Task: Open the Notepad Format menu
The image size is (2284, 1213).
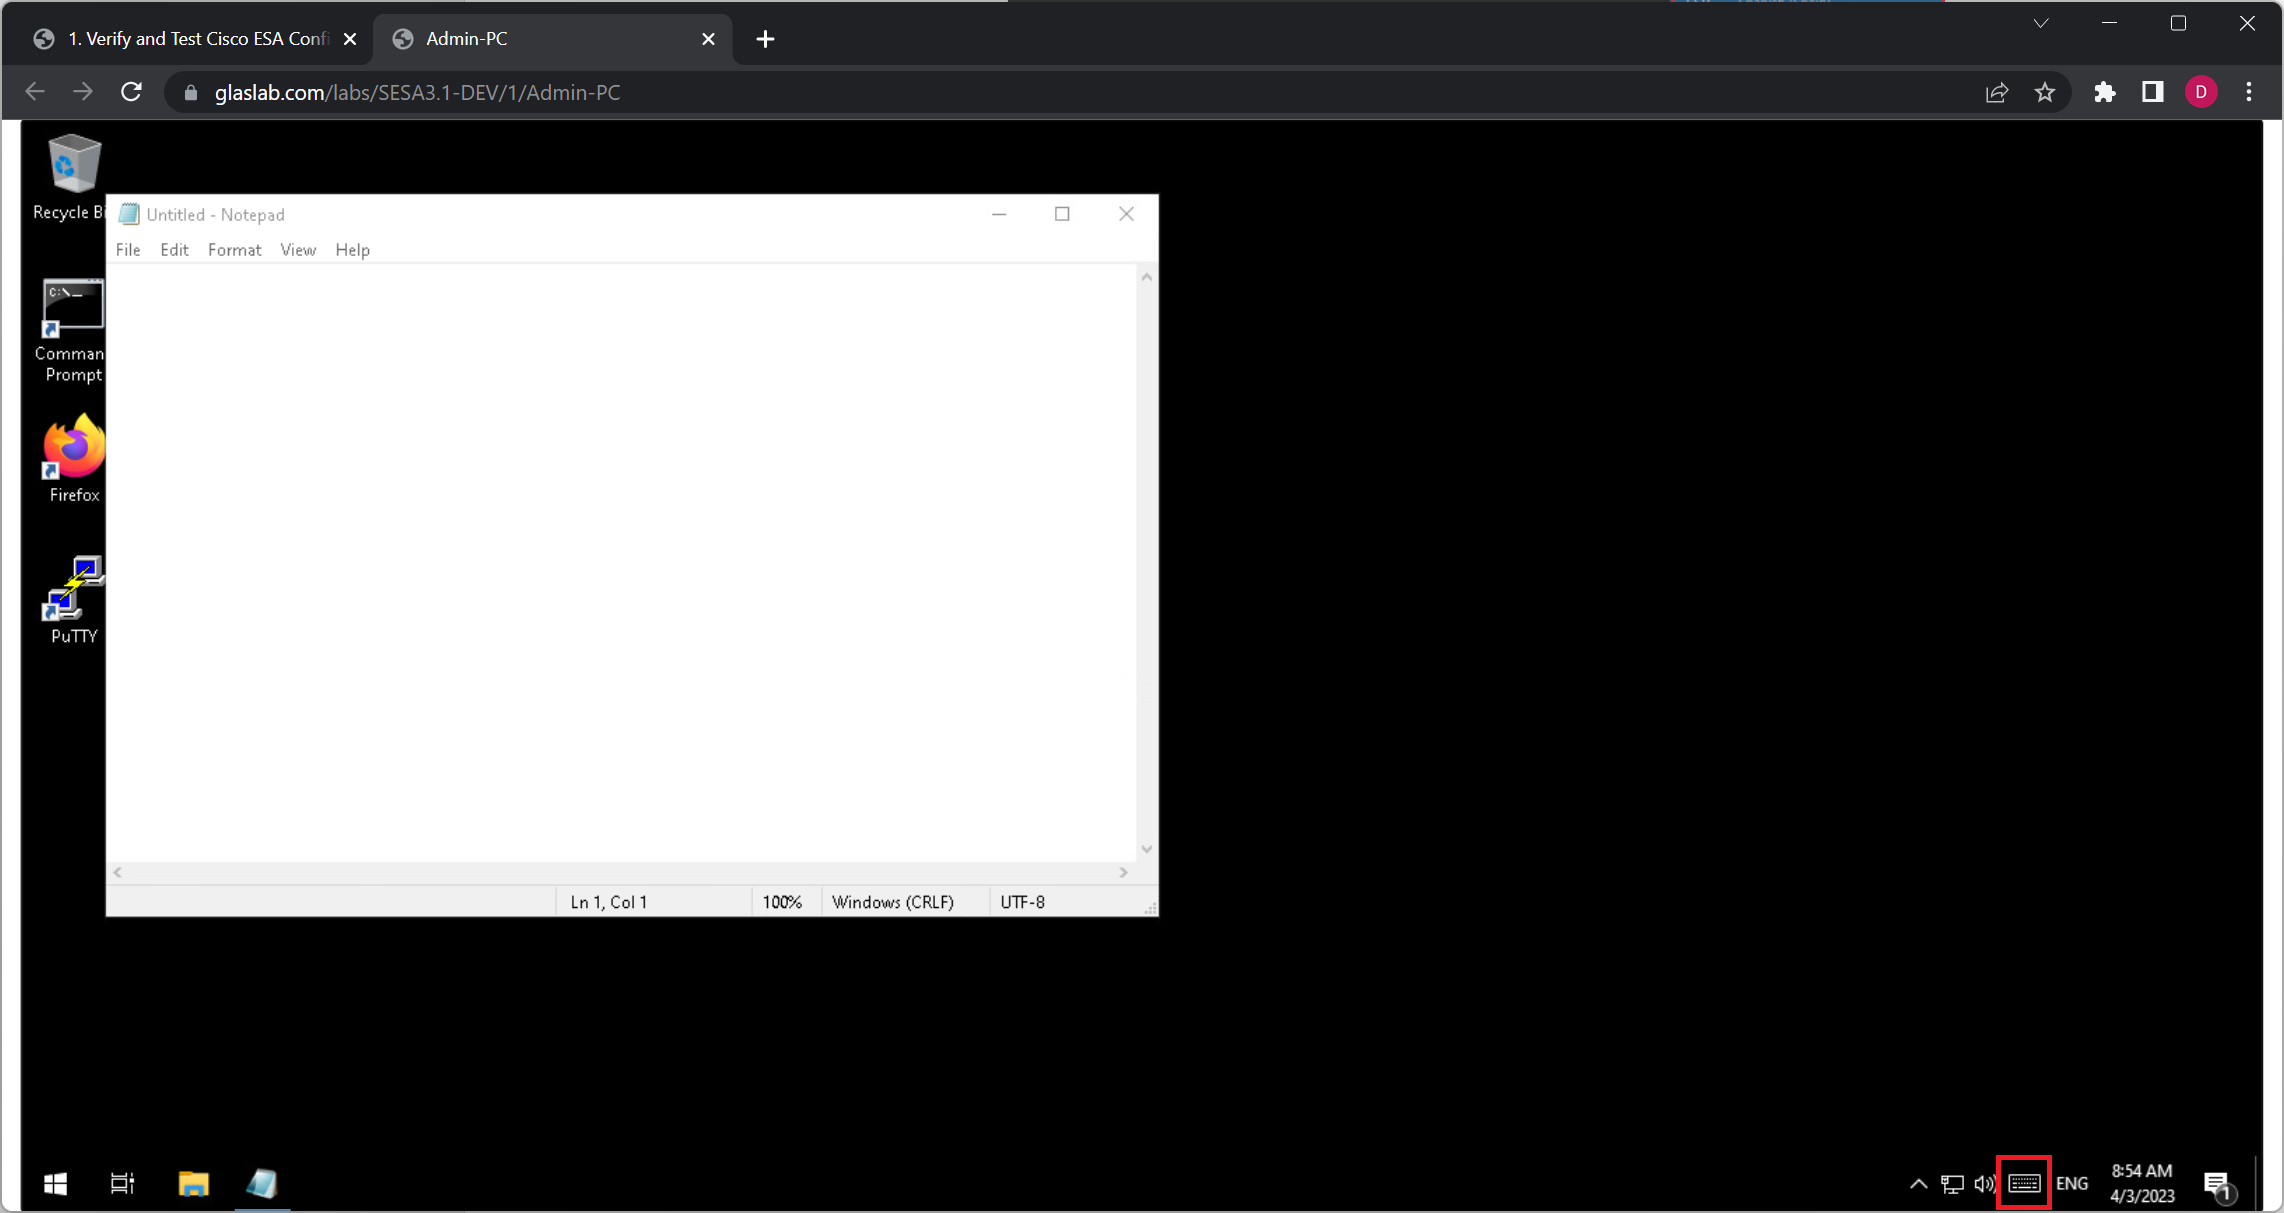Action: [x=234, y=250]
